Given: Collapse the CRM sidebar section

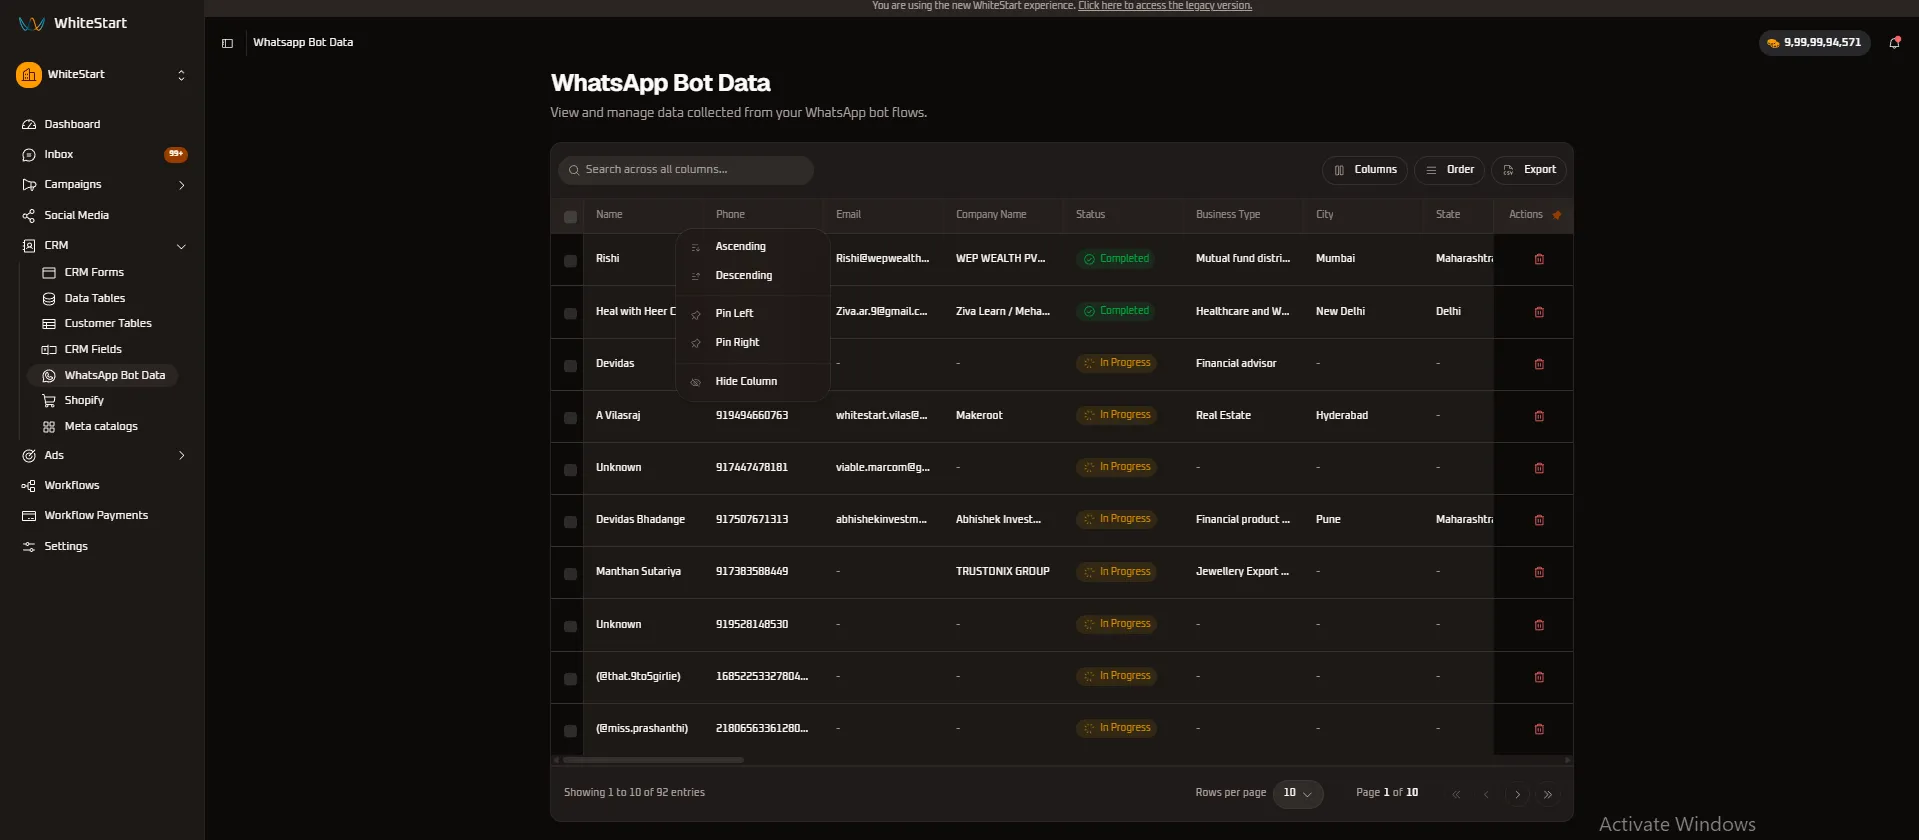Looking at the screenshot, I should [181, 246].
